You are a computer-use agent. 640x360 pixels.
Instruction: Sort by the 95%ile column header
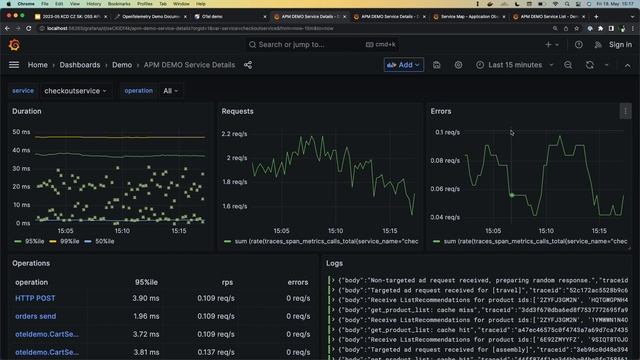click(146, 282)
